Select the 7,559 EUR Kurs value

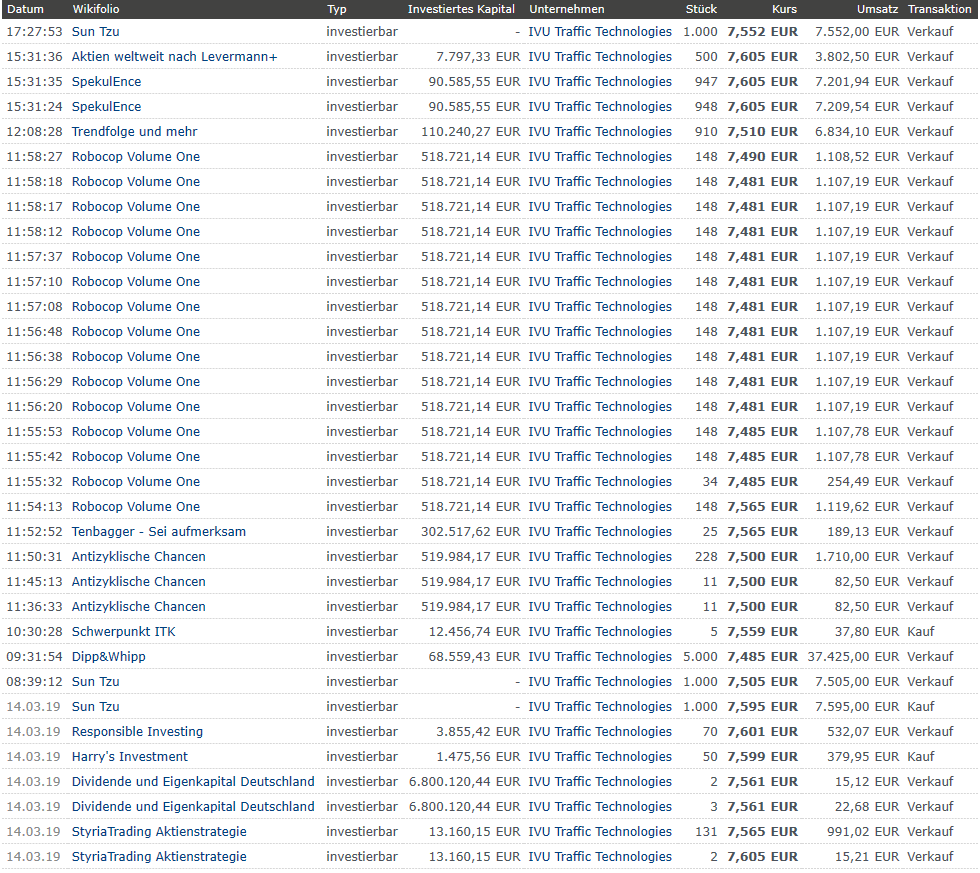click(x=762, y=632)
